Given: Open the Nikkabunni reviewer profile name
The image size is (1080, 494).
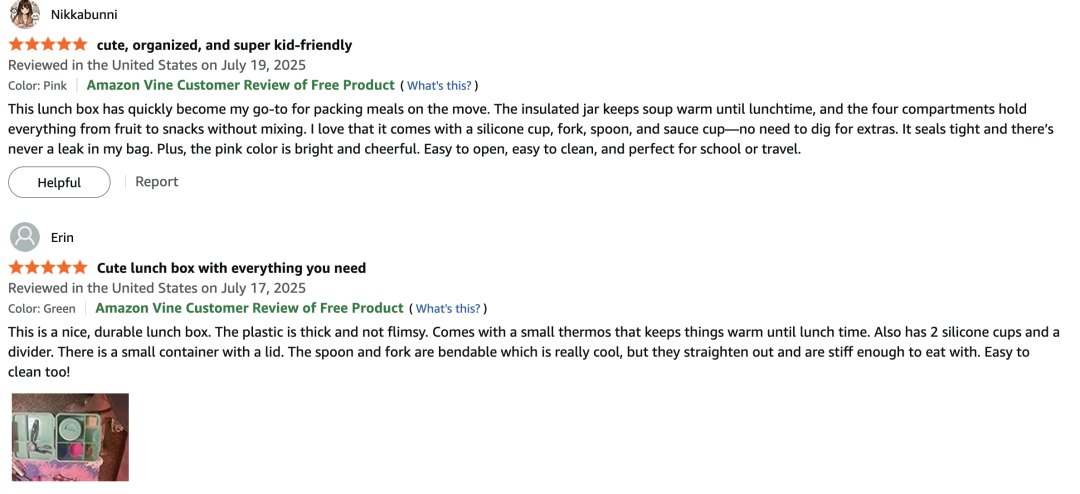Looking at the screenshot, I should click(x=84, y=14).
